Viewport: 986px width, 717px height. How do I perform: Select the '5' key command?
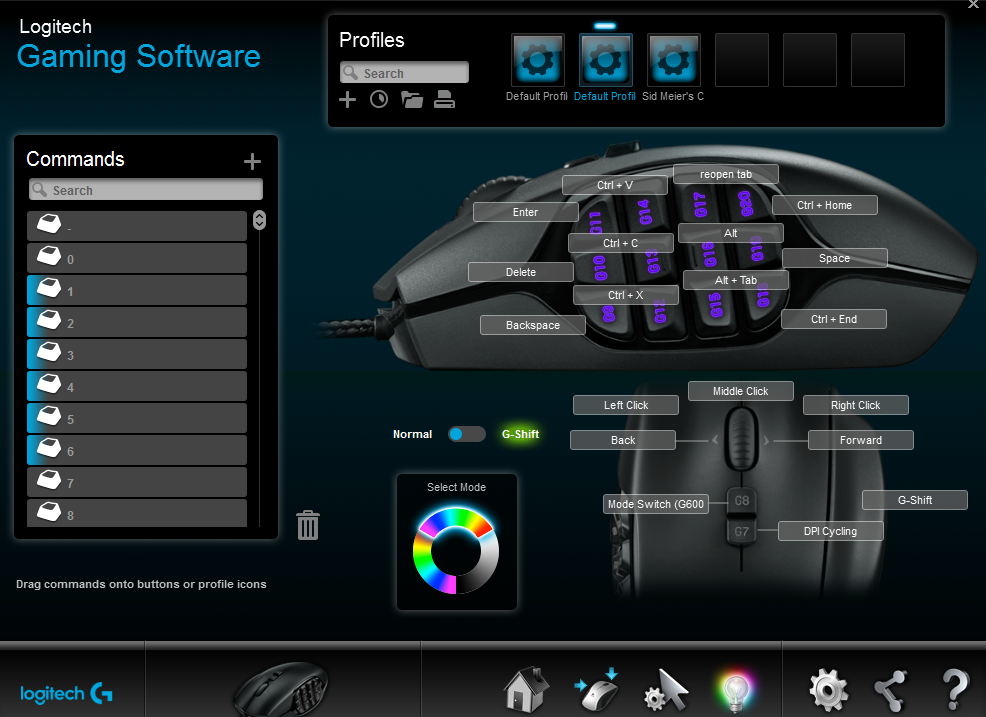pyautogui.click(x=137, y=418)
